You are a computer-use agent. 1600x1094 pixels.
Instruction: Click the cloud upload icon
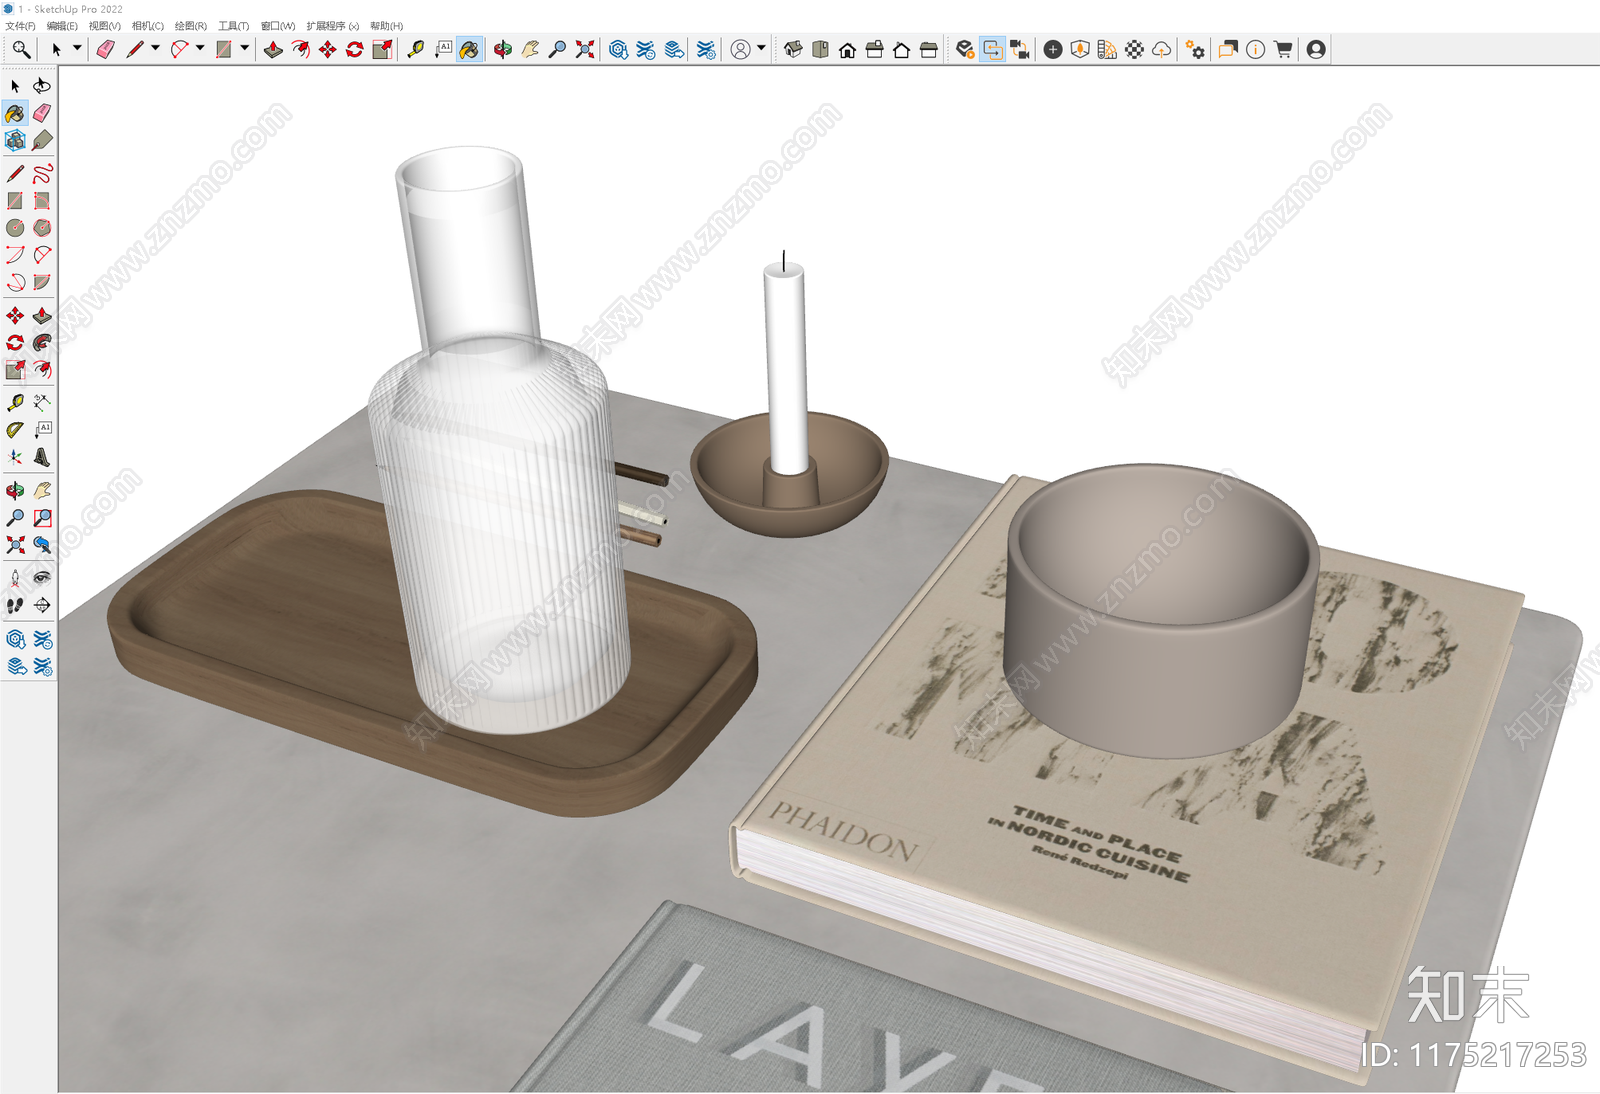pos(1161,49)
